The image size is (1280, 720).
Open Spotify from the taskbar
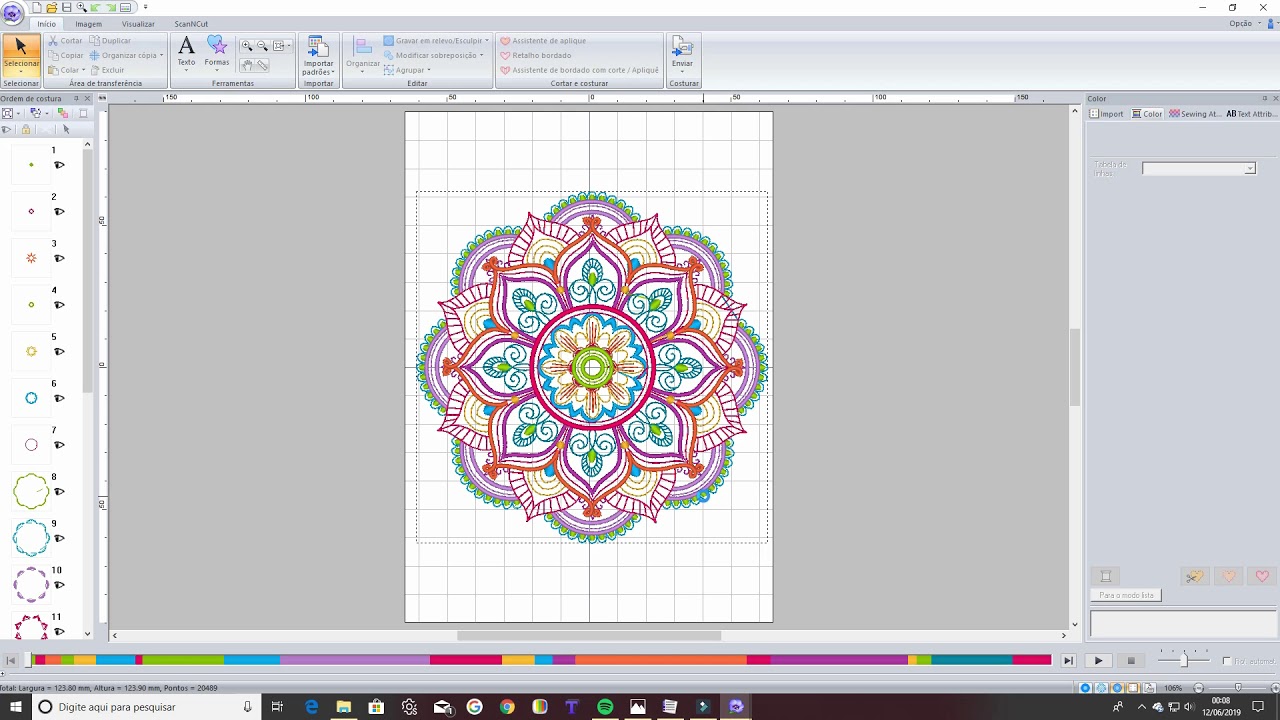pyautogui.click(x=605, y=707)
